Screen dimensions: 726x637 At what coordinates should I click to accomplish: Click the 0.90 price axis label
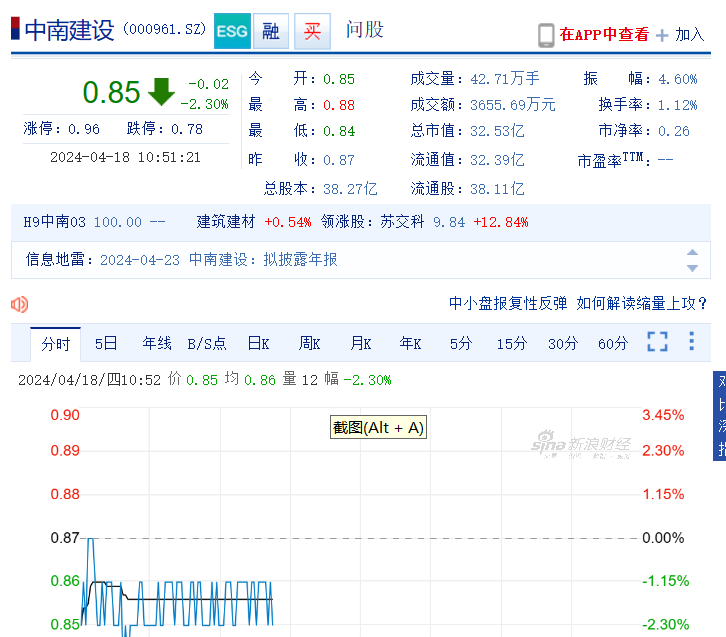point(65,415)
